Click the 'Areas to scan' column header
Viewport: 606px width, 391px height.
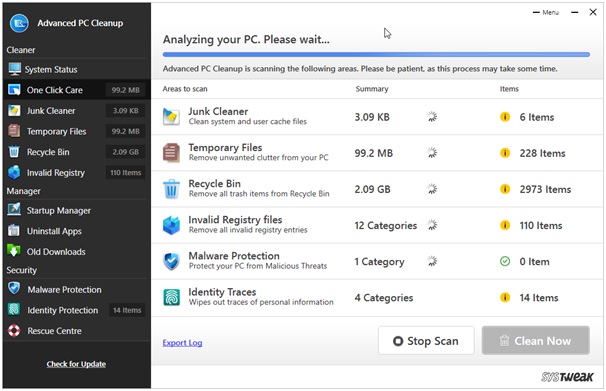tap(185, 89)
